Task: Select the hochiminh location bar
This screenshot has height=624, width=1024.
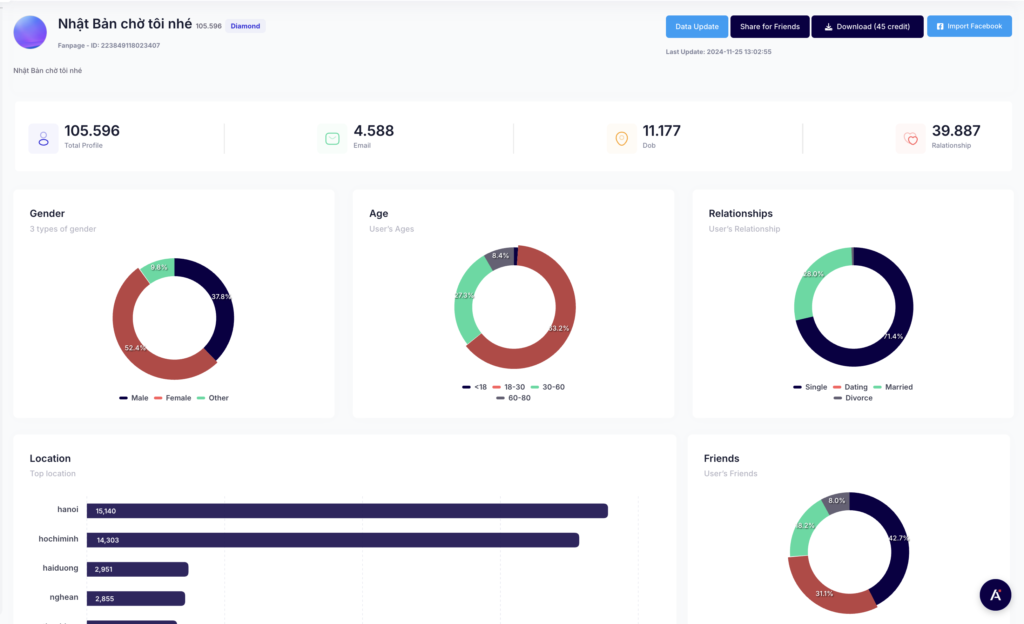Action: pyautogui.click(x=332, y=540)
